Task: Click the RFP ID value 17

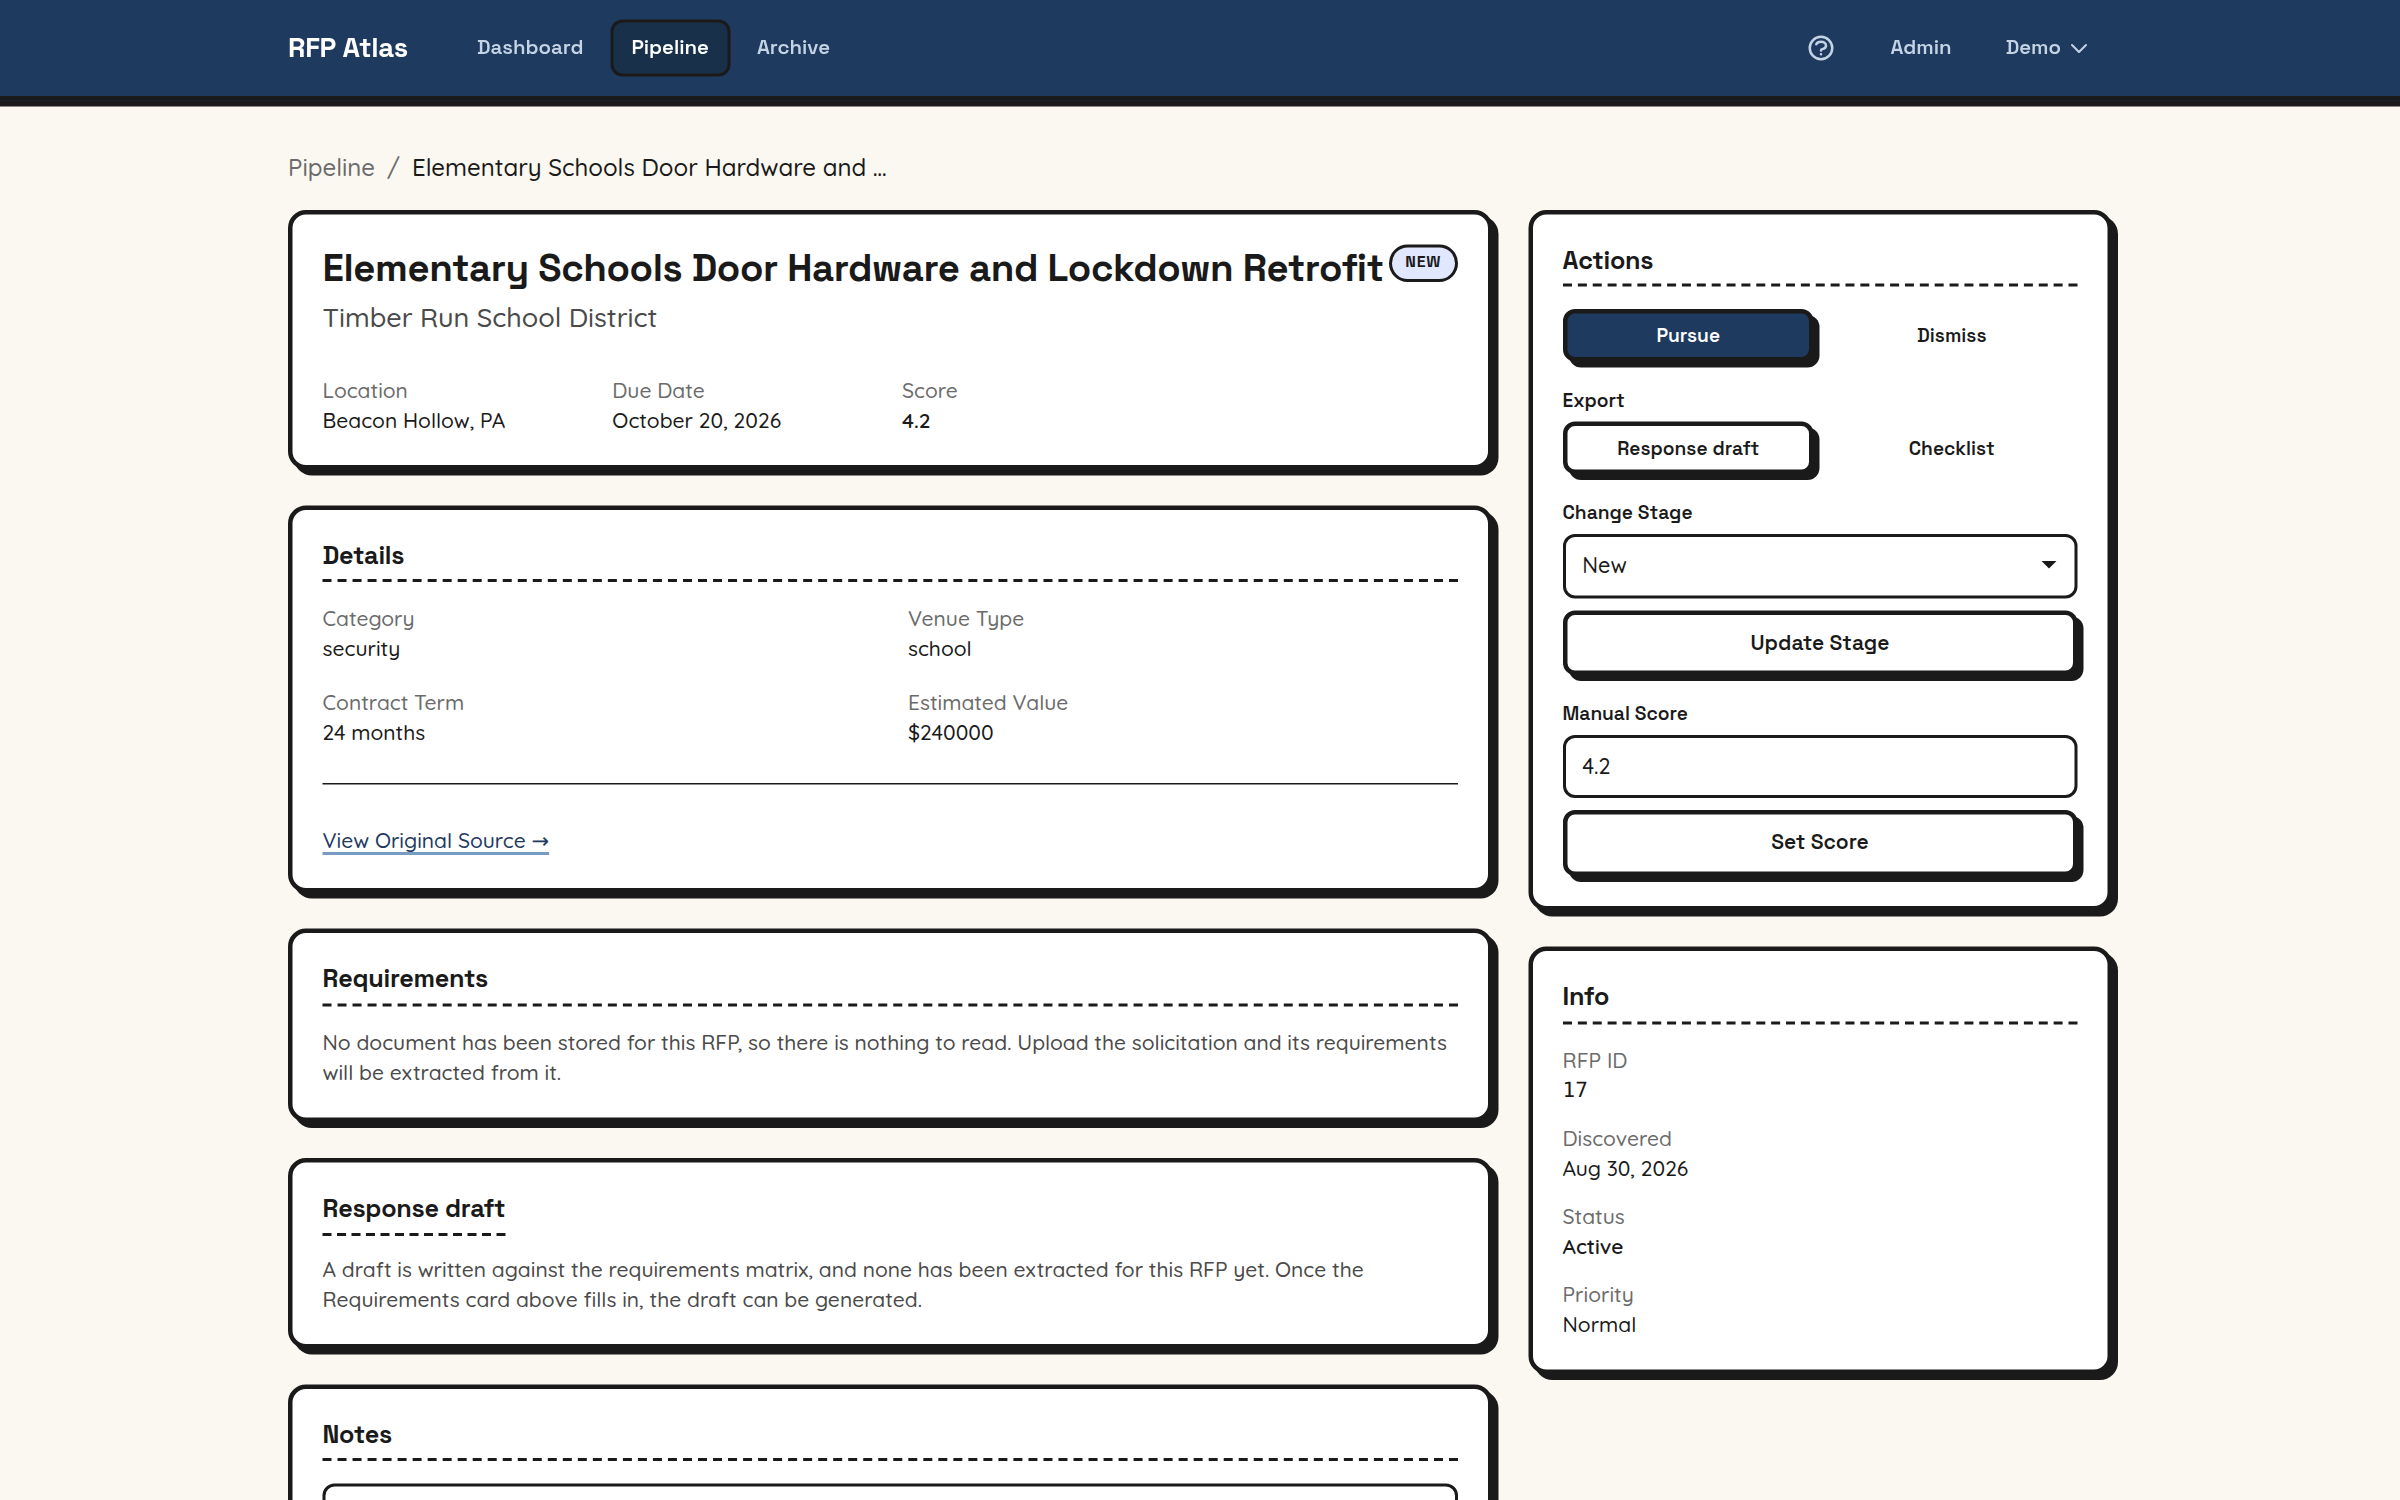Action: 1575,1090
